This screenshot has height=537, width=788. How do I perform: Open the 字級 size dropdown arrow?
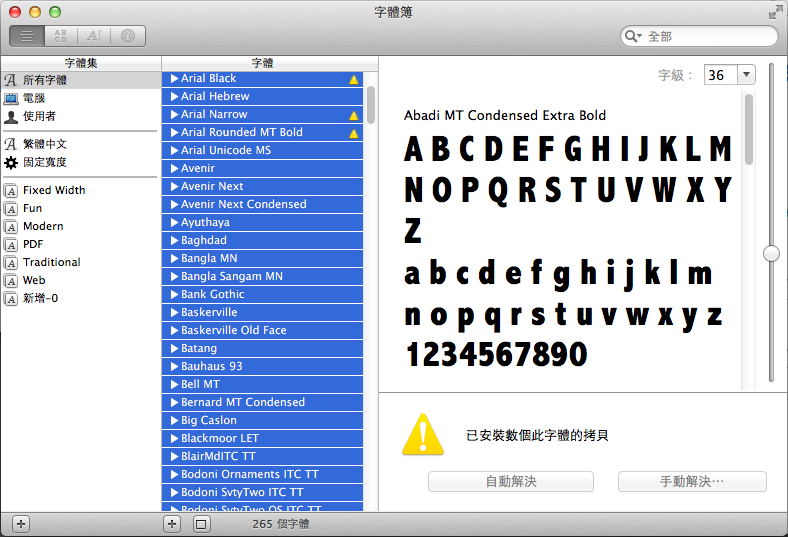click(x=746, y=75)
